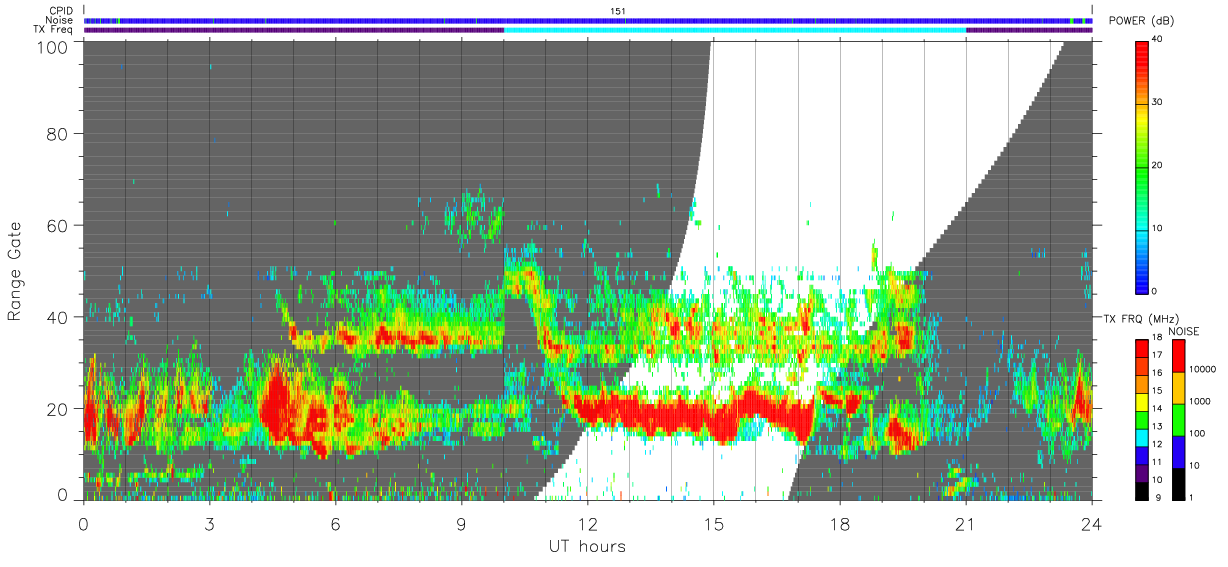Click the Range Gate axis title

16,271
